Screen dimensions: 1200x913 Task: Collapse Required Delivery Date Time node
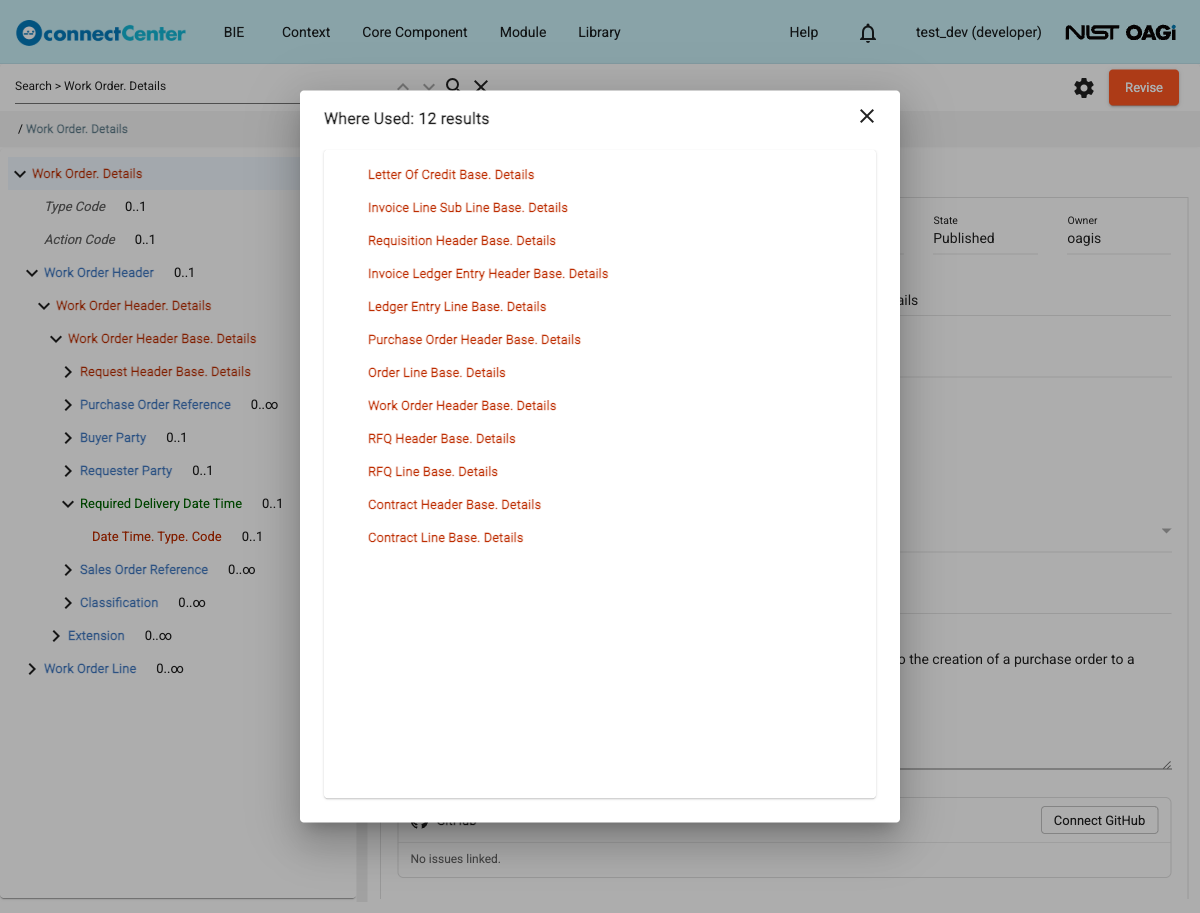point(68,504)
